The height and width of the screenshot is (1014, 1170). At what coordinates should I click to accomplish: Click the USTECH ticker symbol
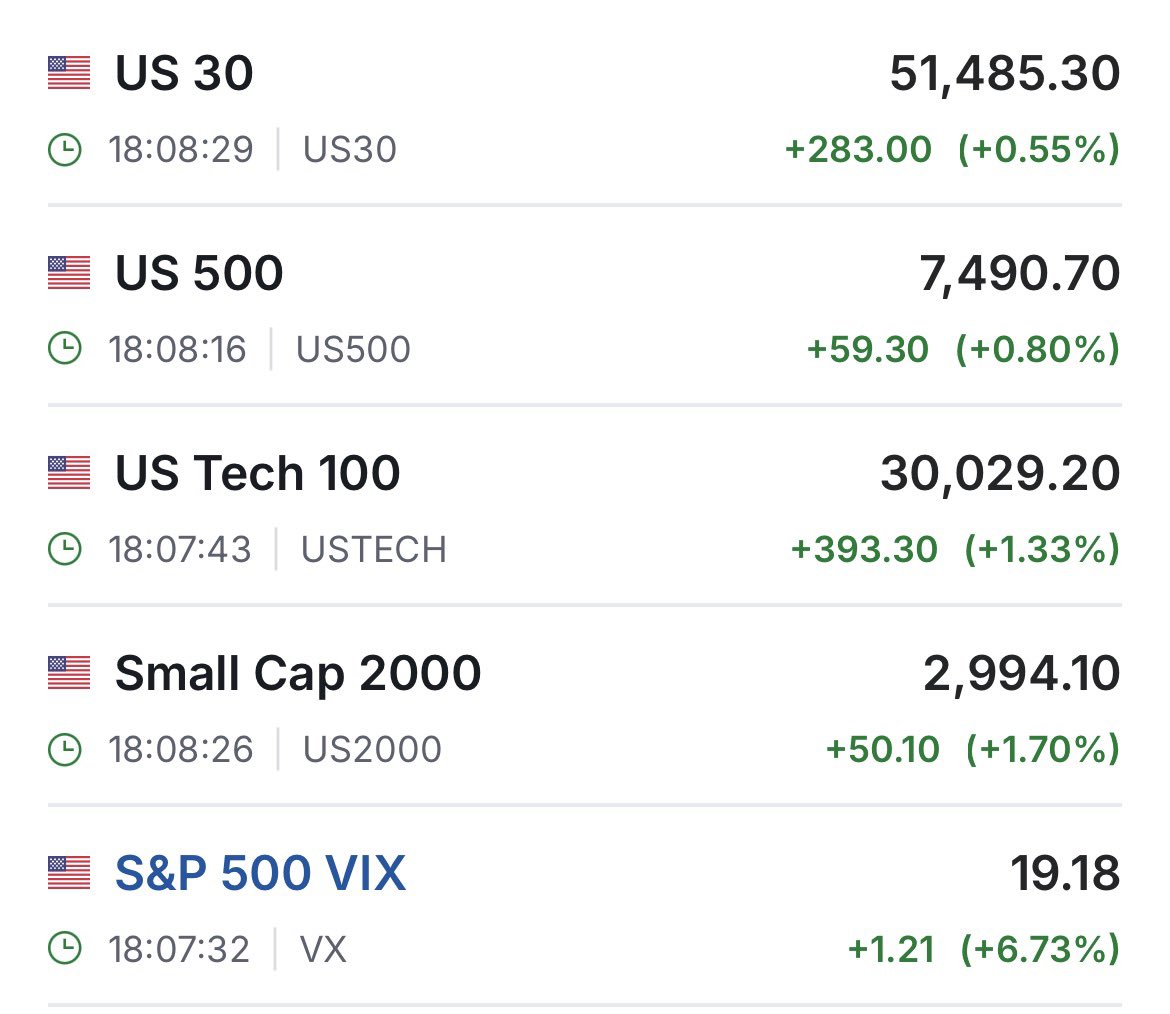coord(374,550)
